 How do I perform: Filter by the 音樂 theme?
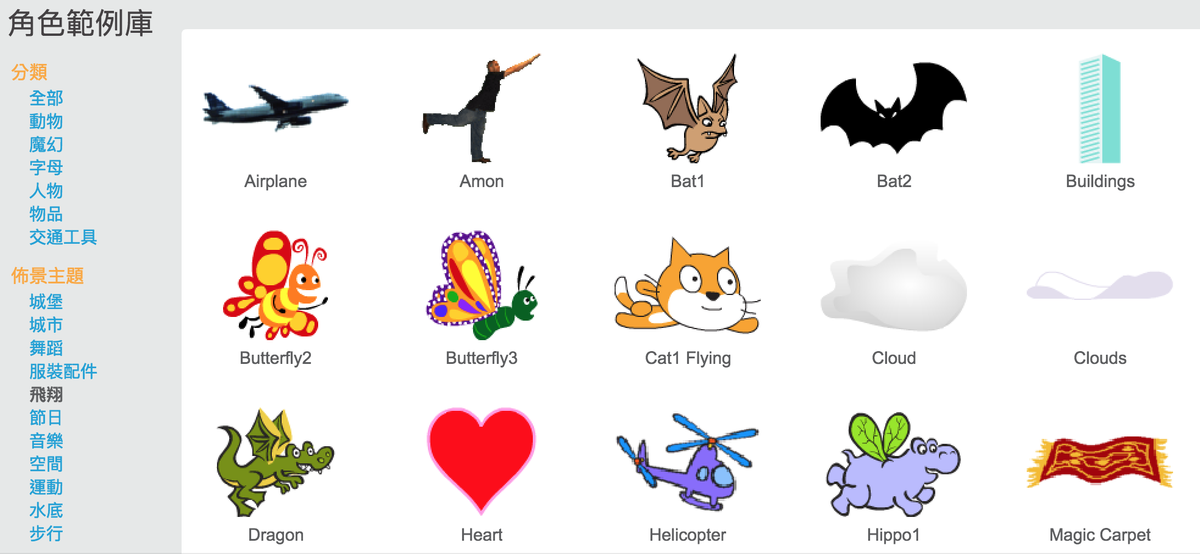46,440
